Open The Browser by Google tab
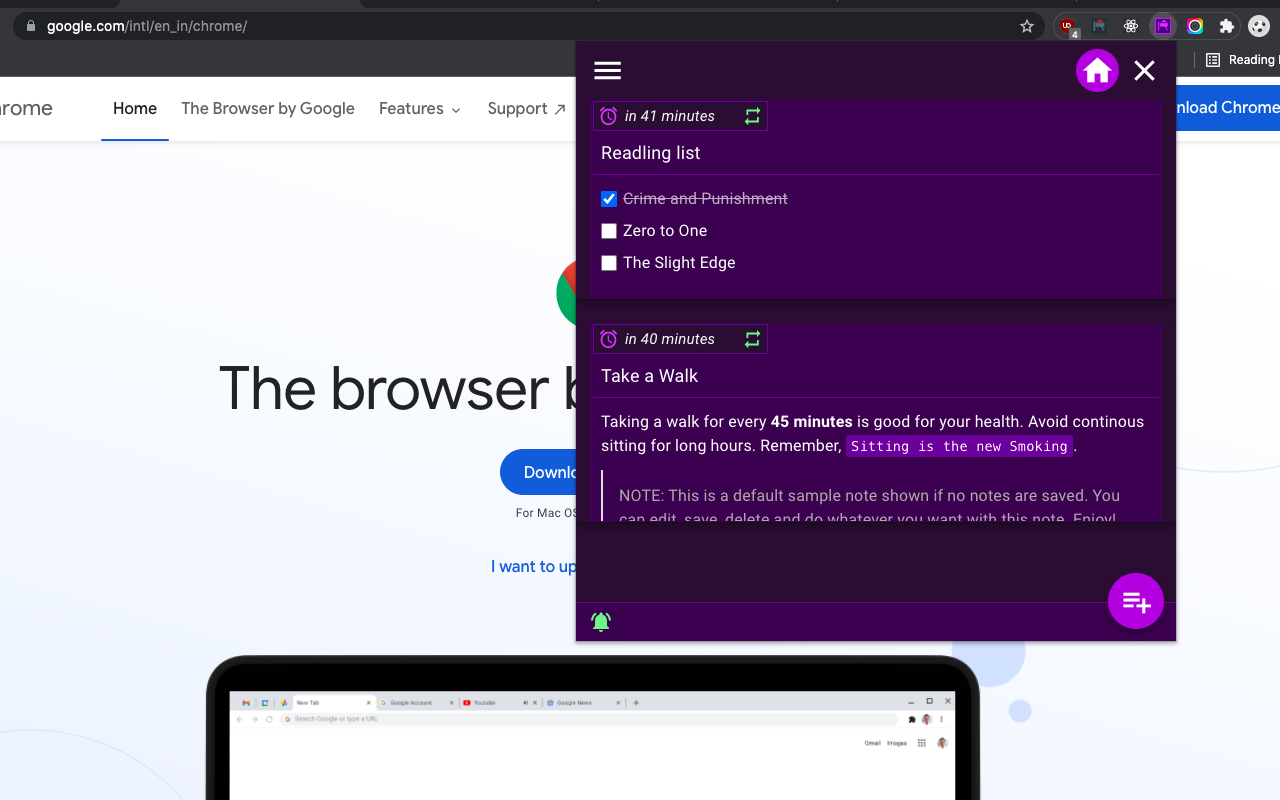This screenshot has height=800, width=1280. 268,109
